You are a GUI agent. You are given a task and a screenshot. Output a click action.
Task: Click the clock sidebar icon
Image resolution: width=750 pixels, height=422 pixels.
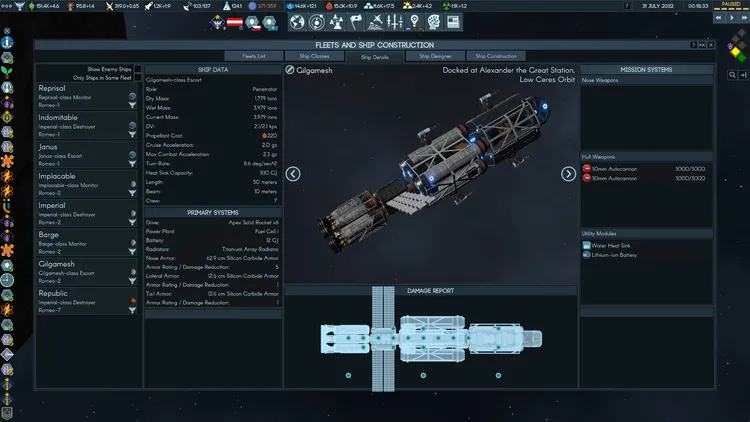[7, 280]
